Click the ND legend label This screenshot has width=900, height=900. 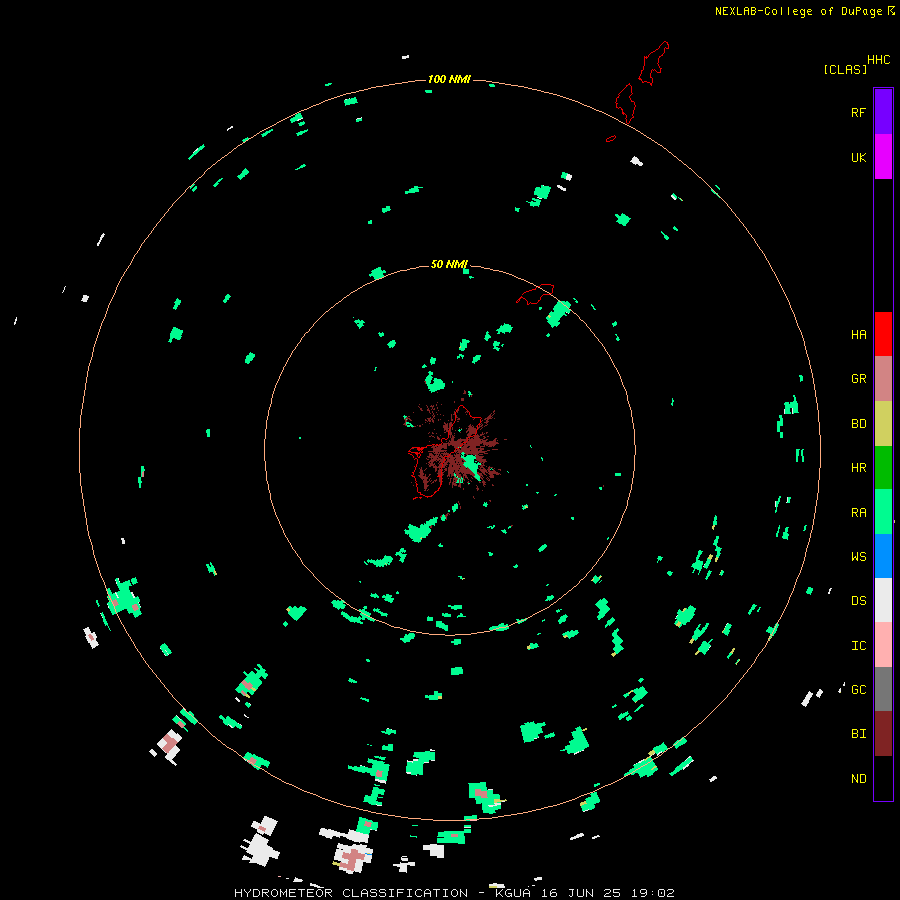pos(858,779)
